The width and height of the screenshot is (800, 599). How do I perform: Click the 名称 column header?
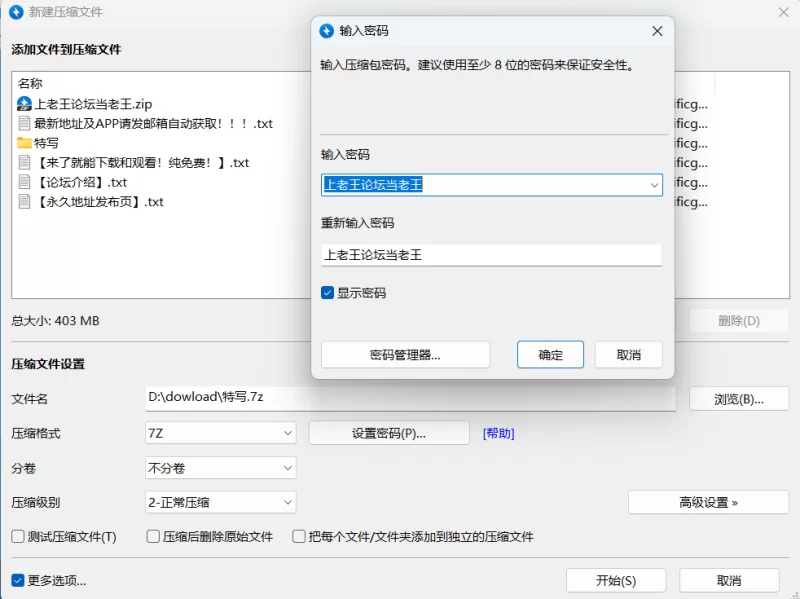coord(30,84)
